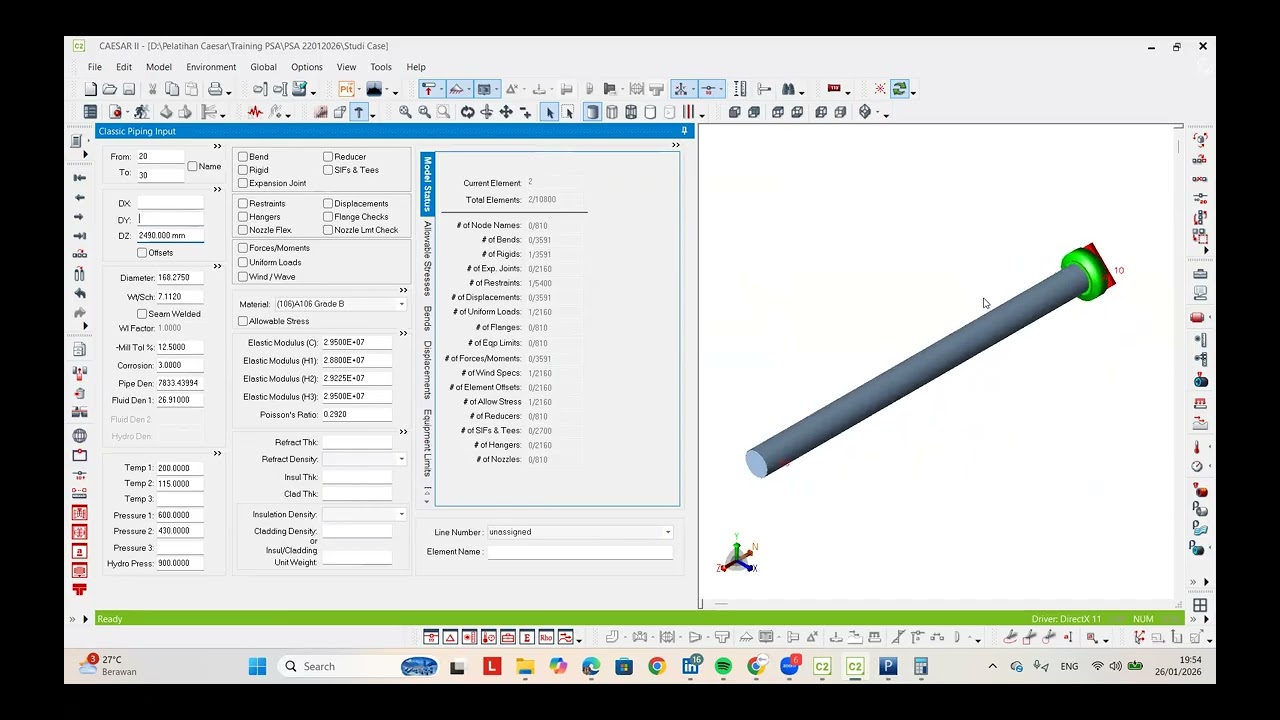Click the green refresh arrows icon
This screenshot has height=720, width=1280.
(899, 89)
